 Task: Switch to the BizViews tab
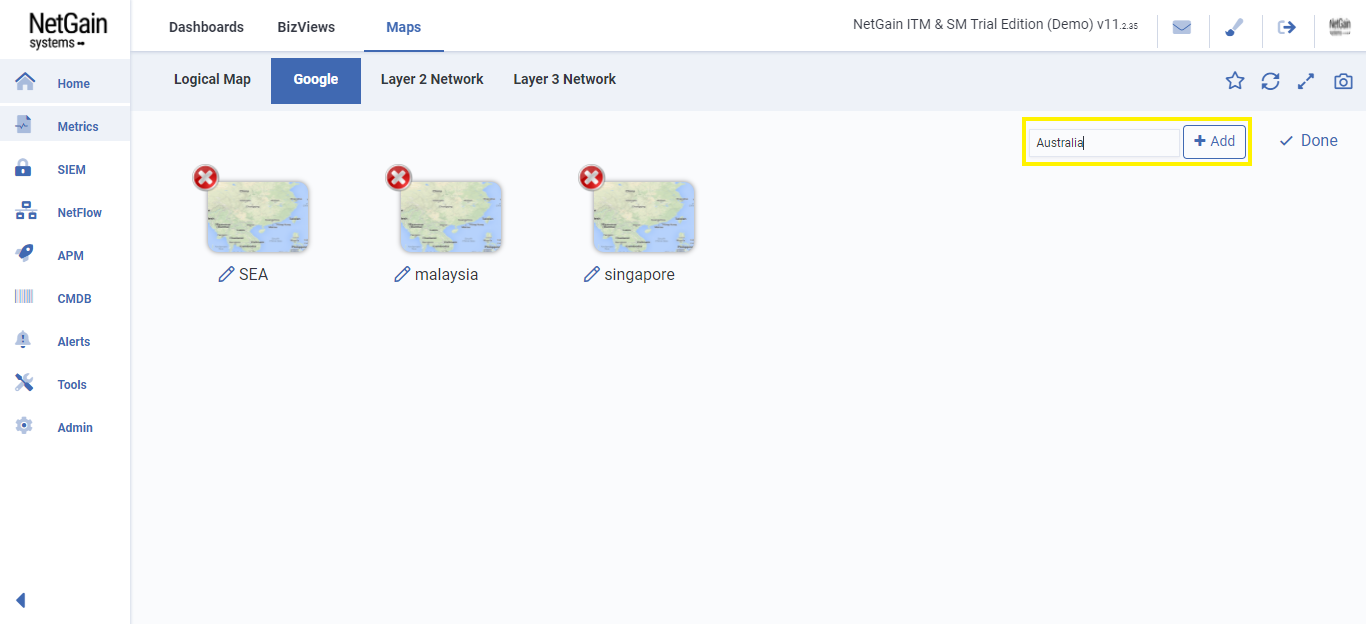pos(306,27)
